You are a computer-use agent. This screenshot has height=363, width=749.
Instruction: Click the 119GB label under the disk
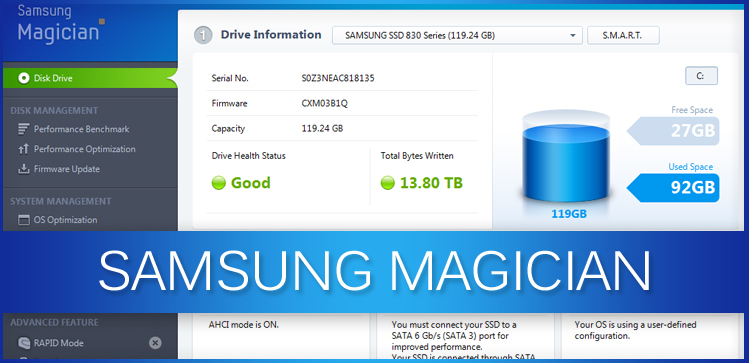pyautogui.click(x=569, y=214)
